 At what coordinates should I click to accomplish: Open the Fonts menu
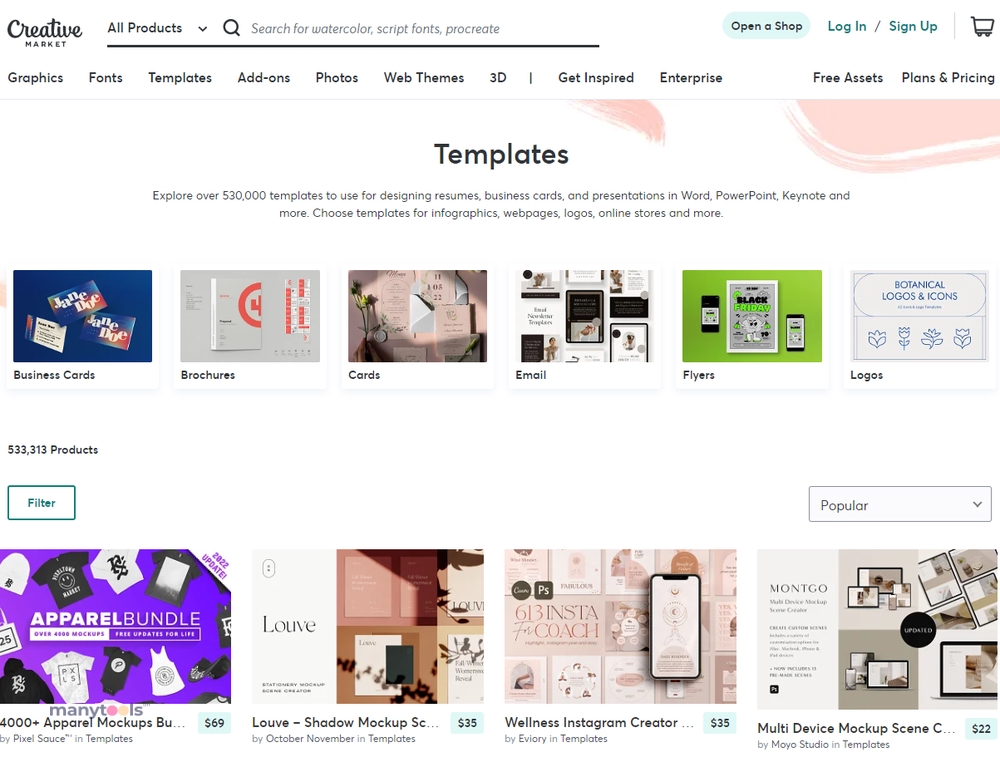click(x=105, y=78)
